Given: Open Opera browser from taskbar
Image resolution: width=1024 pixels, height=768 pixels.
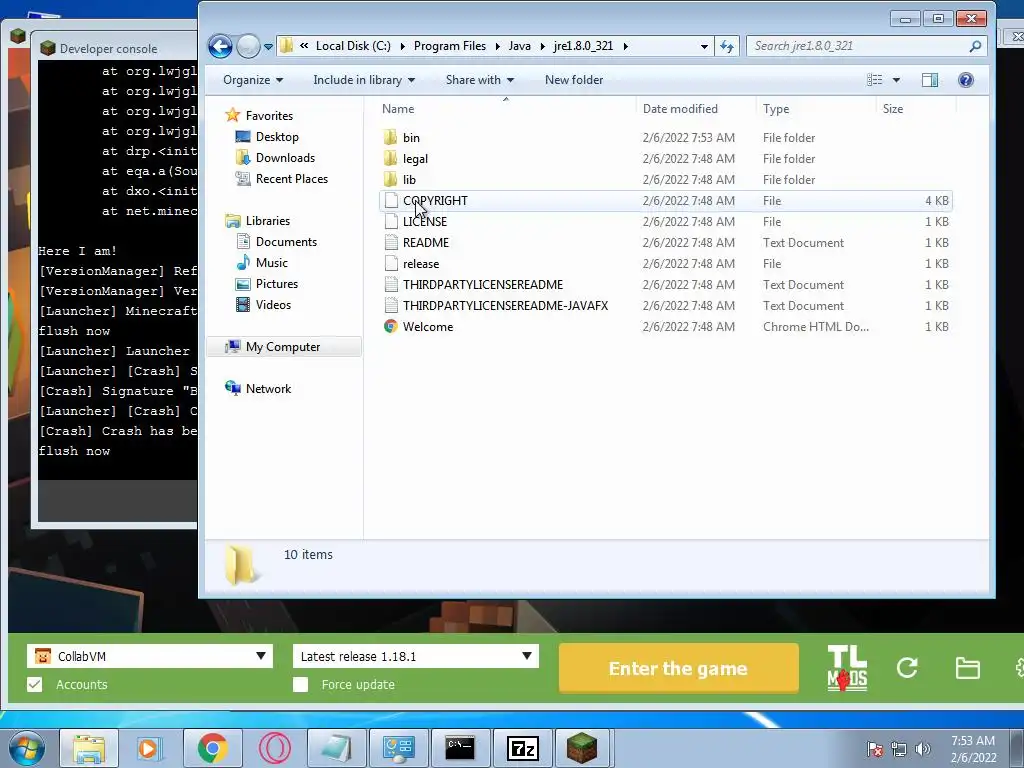Looking at the screenshot, I should pyautogui.click(x=274, y=748).
